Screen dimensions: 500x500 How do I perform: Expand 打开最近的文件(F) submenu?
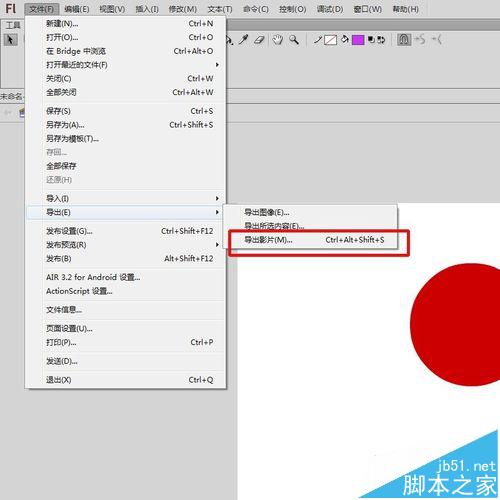[x=126, y=65]
